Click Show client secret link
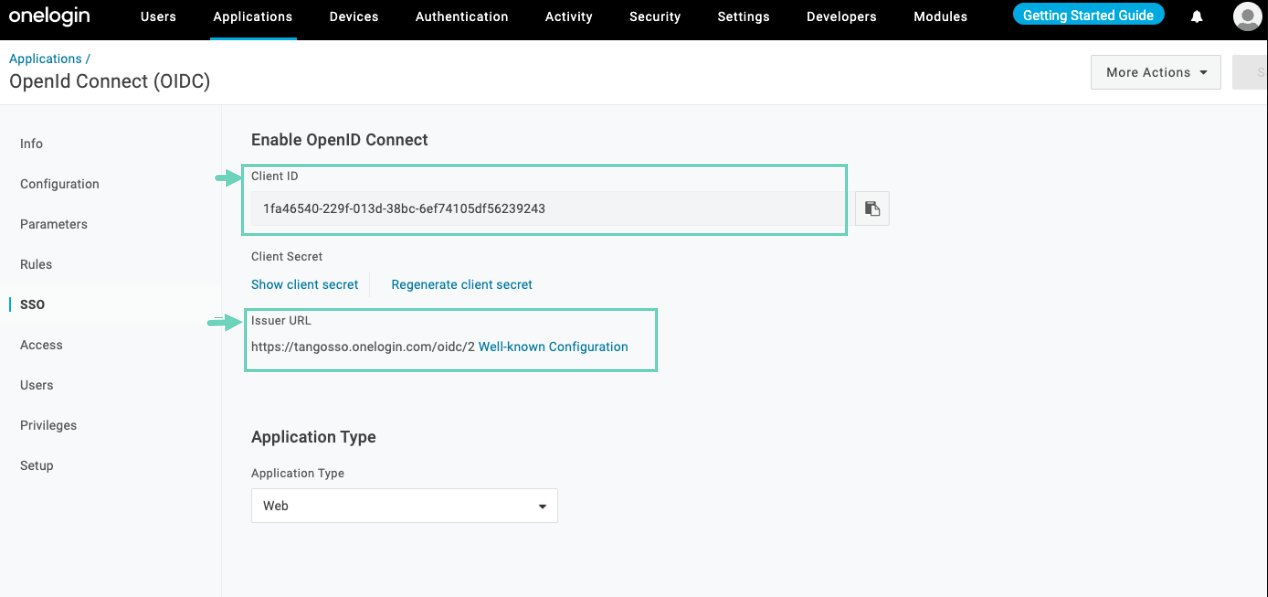This screenshot has width=1268, height=597. 304,285
